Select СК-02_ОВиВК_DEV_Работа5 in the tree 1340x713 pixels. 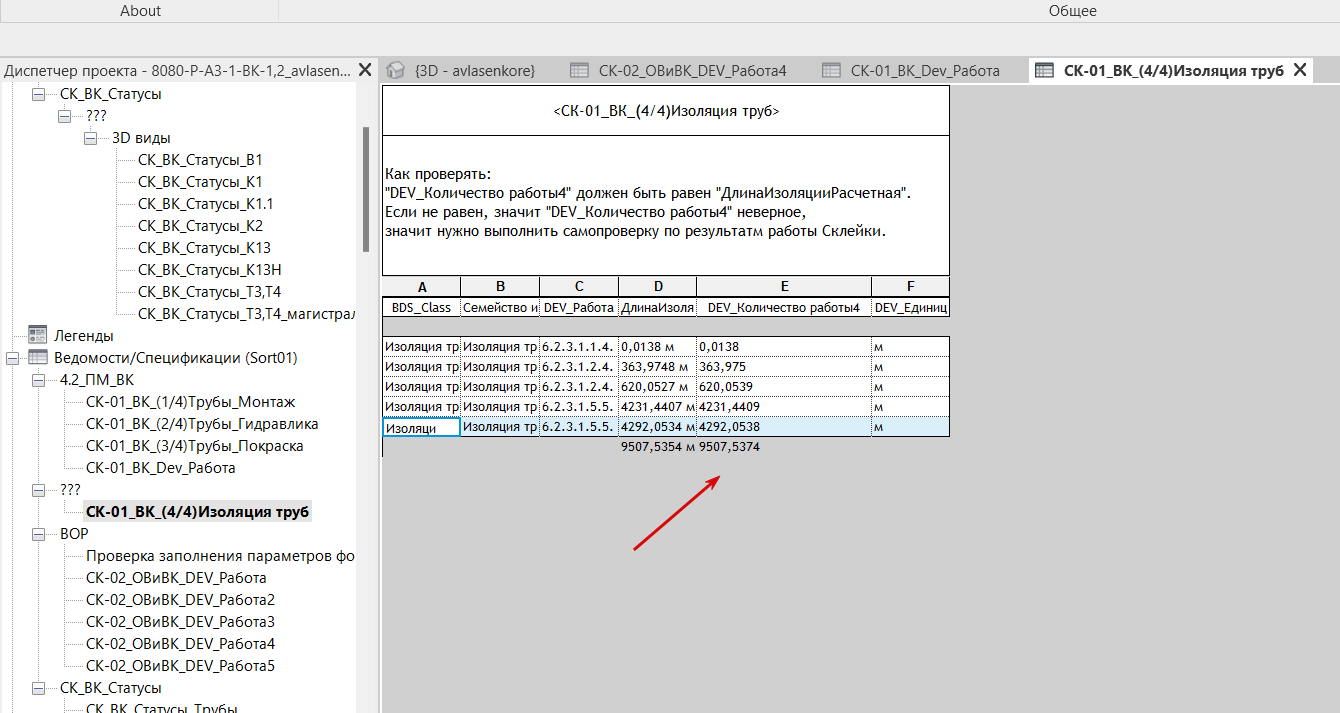(180, 666)
